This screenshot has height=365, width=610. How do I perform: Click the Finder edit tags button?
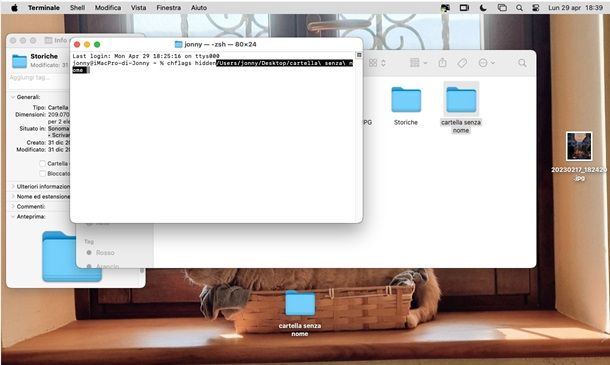[462, 63]
